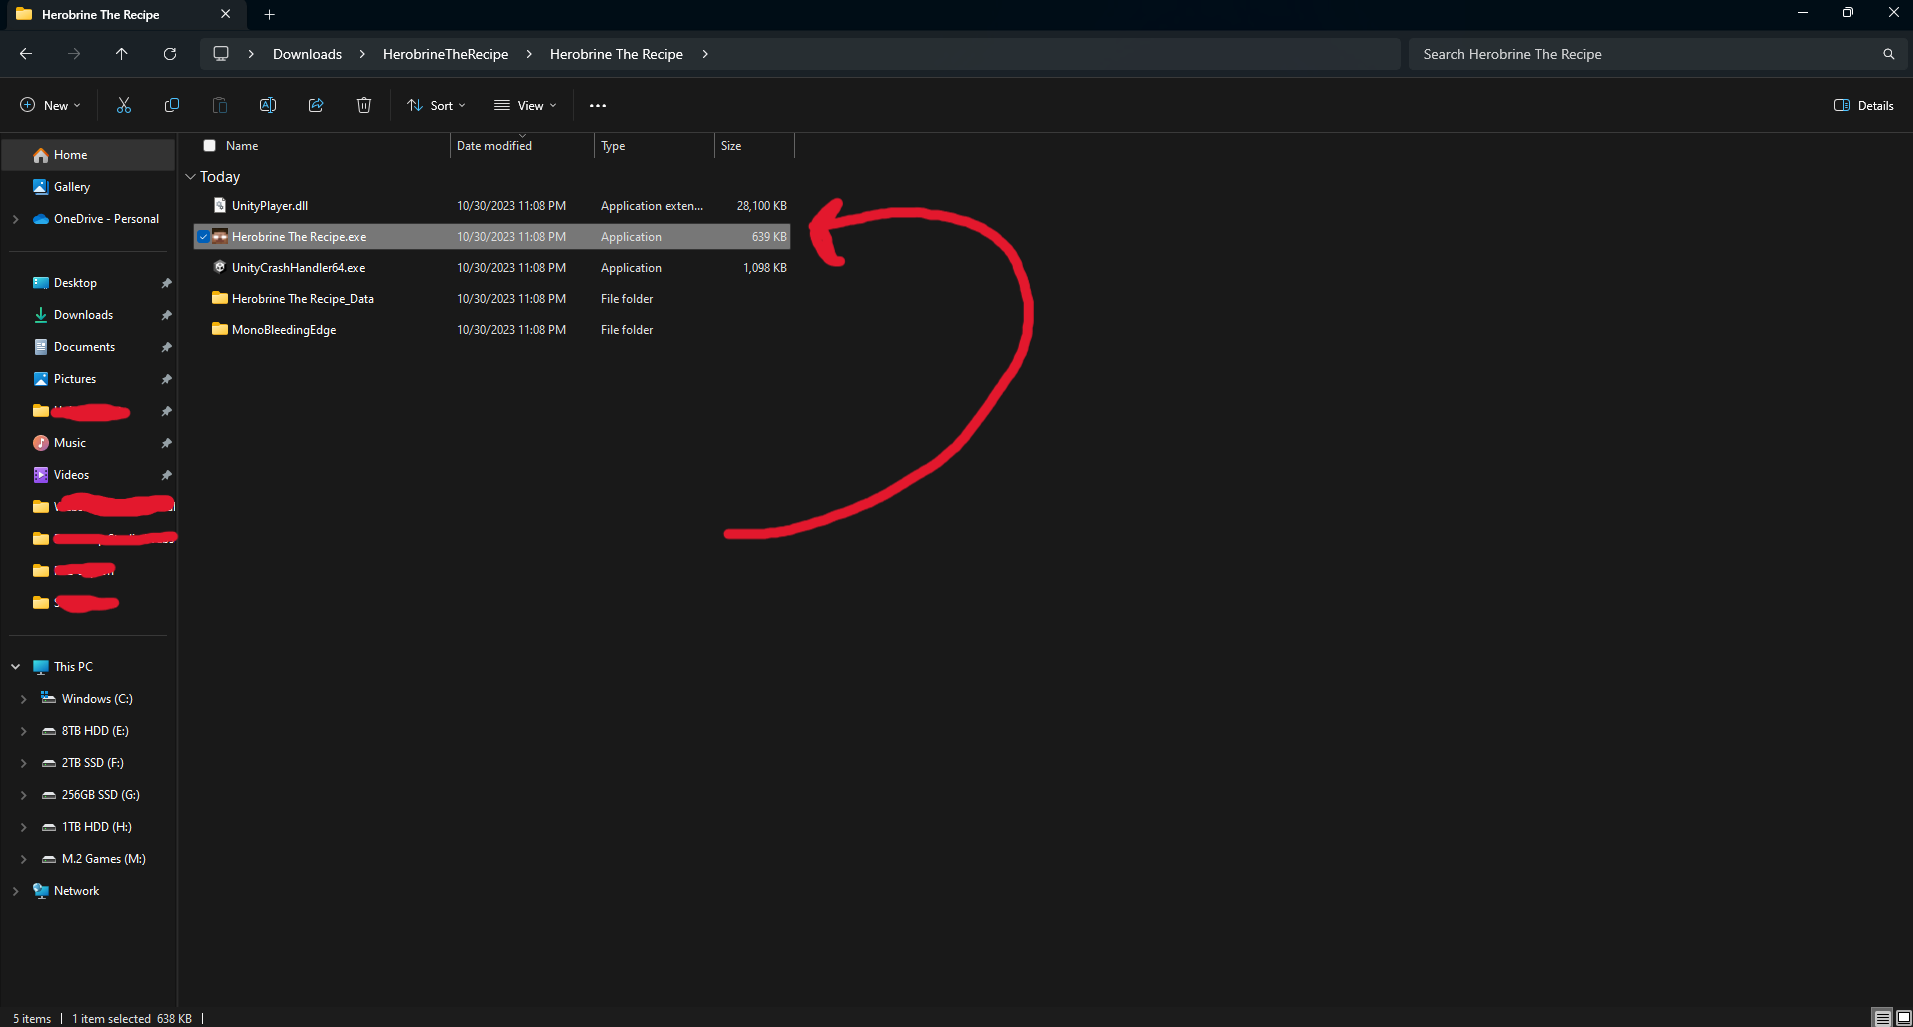Screen dimensions: 1913x1027
Task: Click the Copy icon in toolbar
Action: (x=172, y=105)
